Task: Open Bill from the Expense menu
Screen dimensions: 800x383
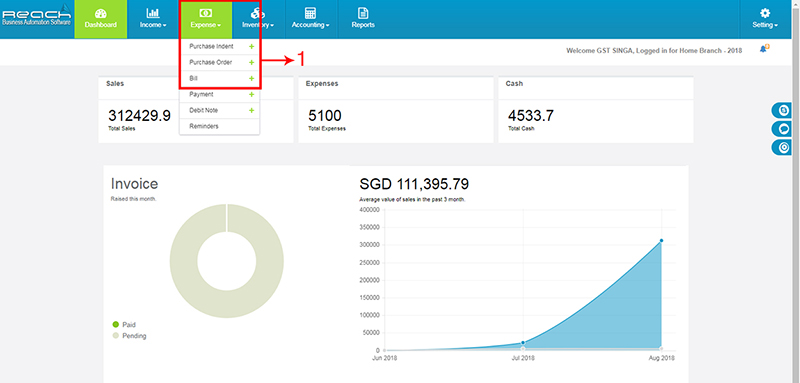Action: tap(193, 79)
